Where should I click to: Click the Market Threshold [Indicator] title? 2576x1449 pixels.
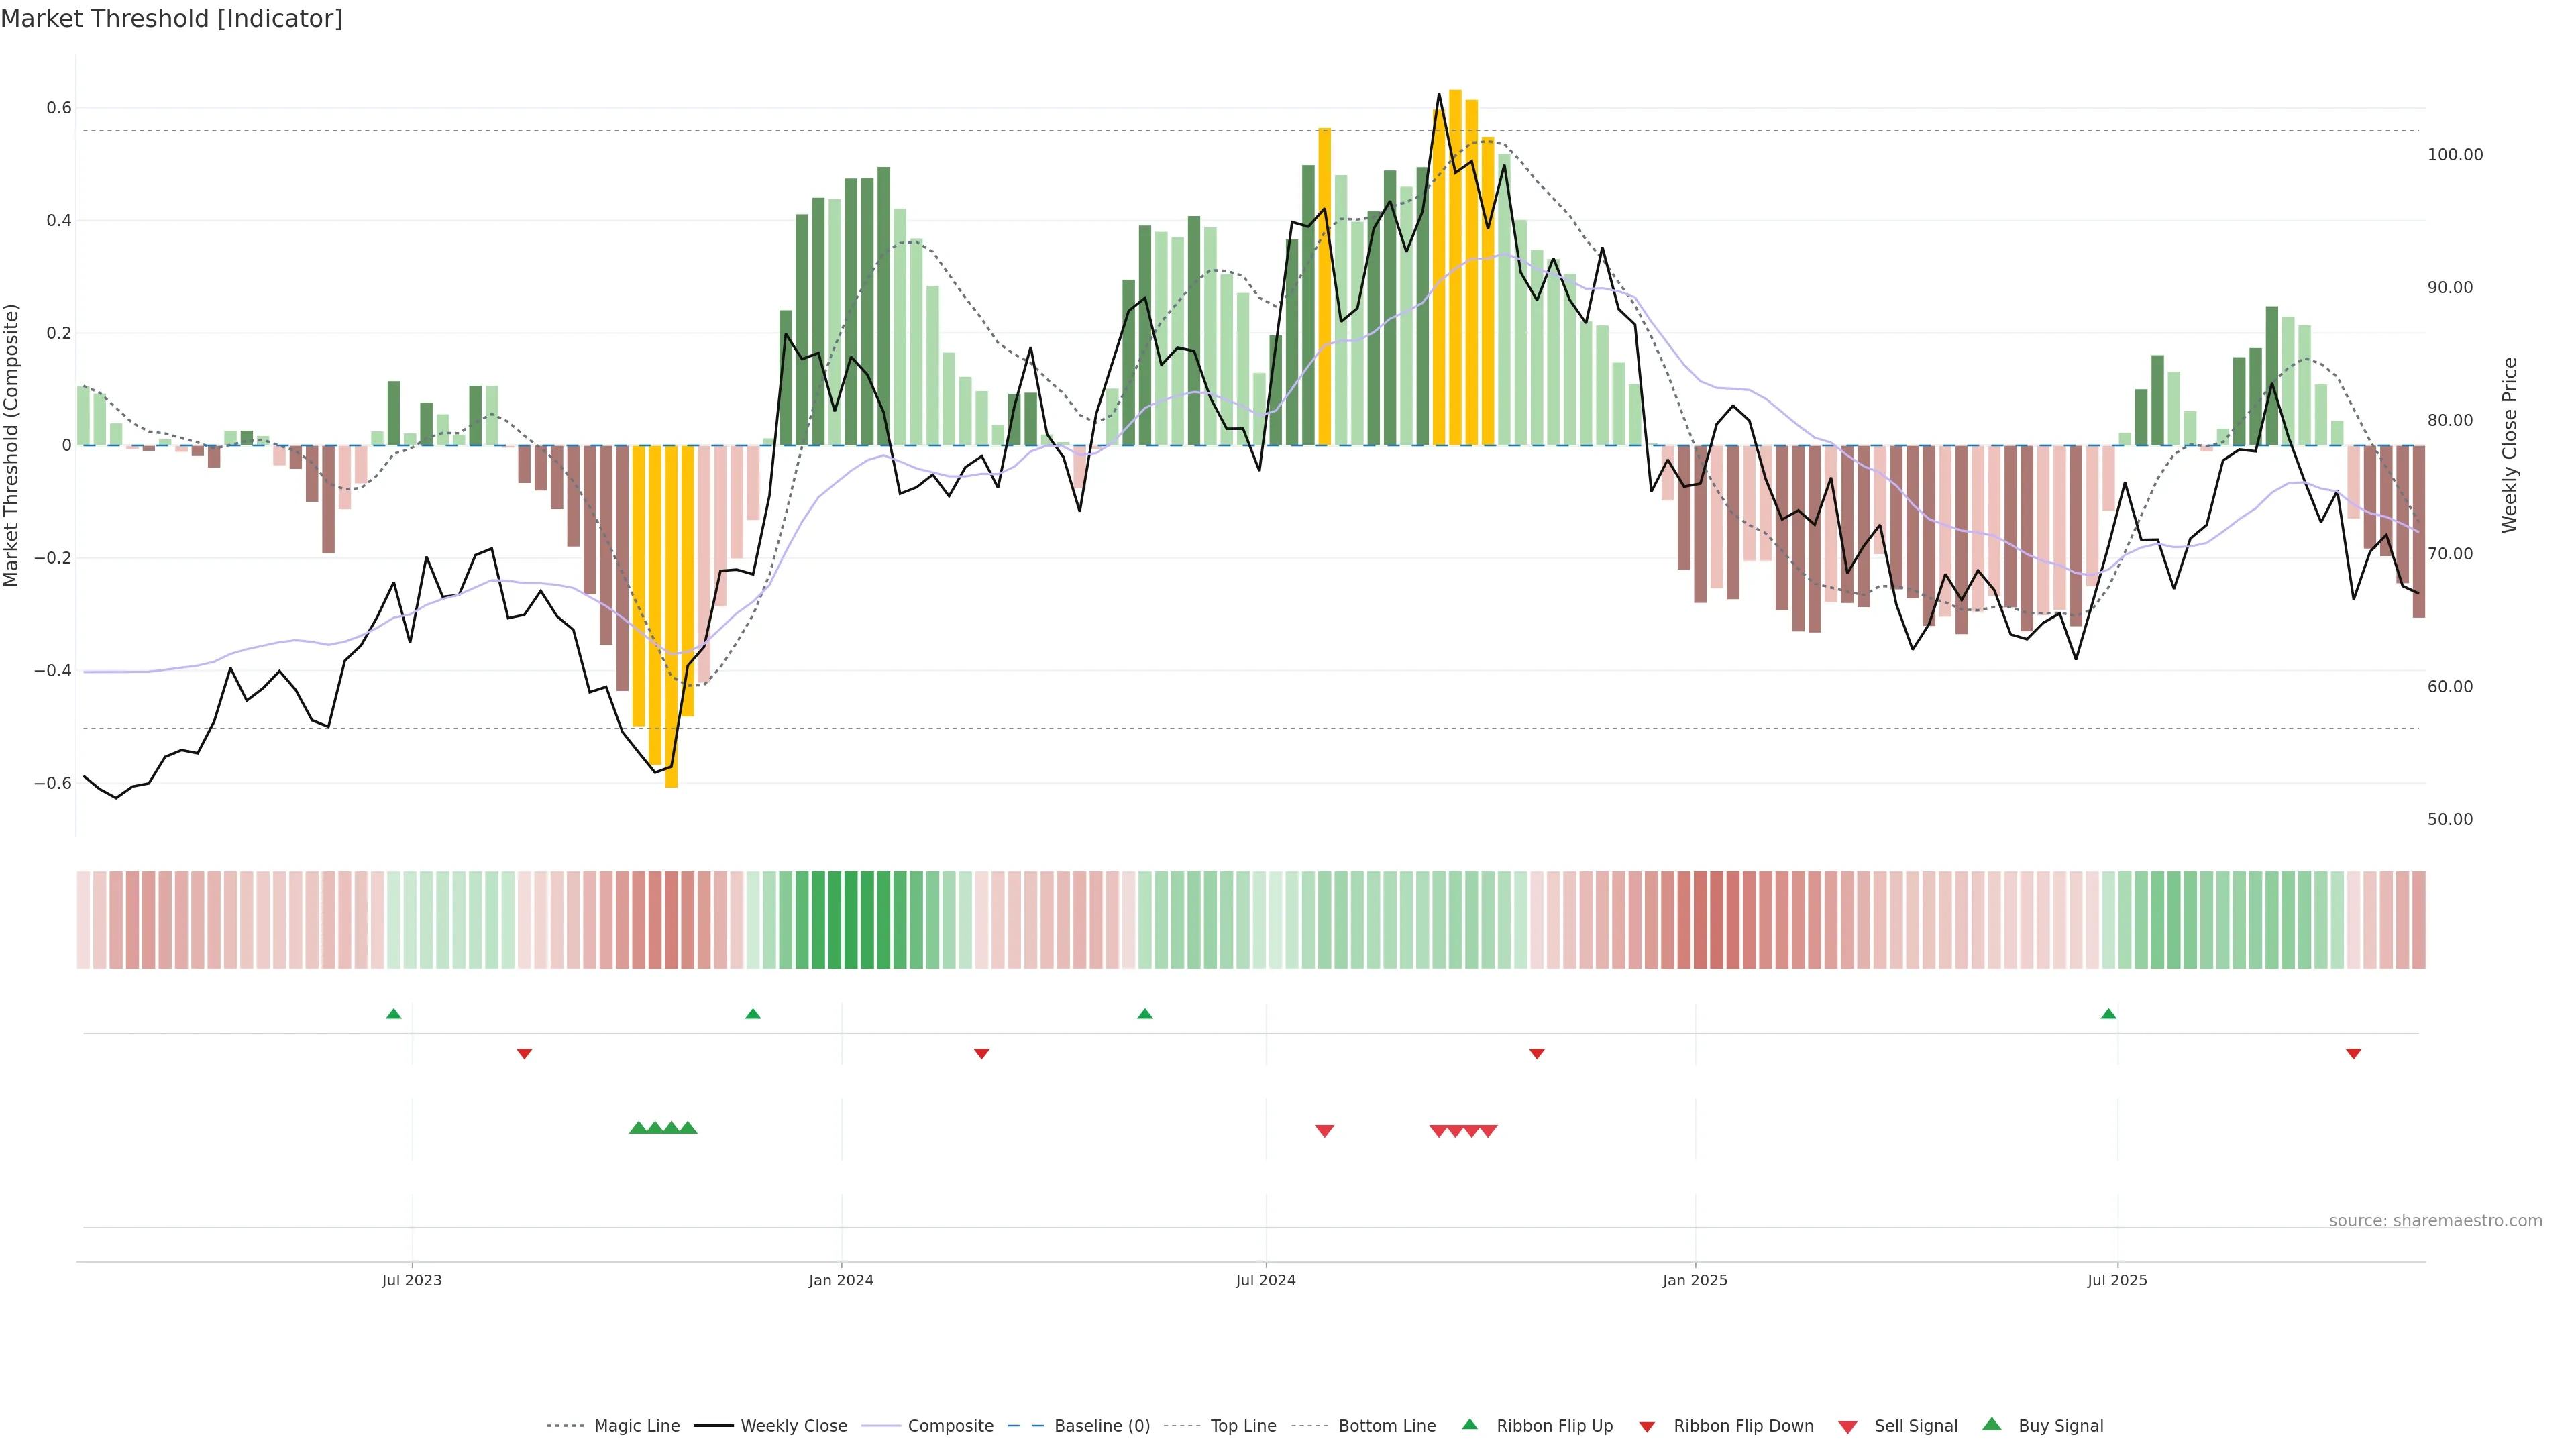pyautogui.click(x=171, y=19)
